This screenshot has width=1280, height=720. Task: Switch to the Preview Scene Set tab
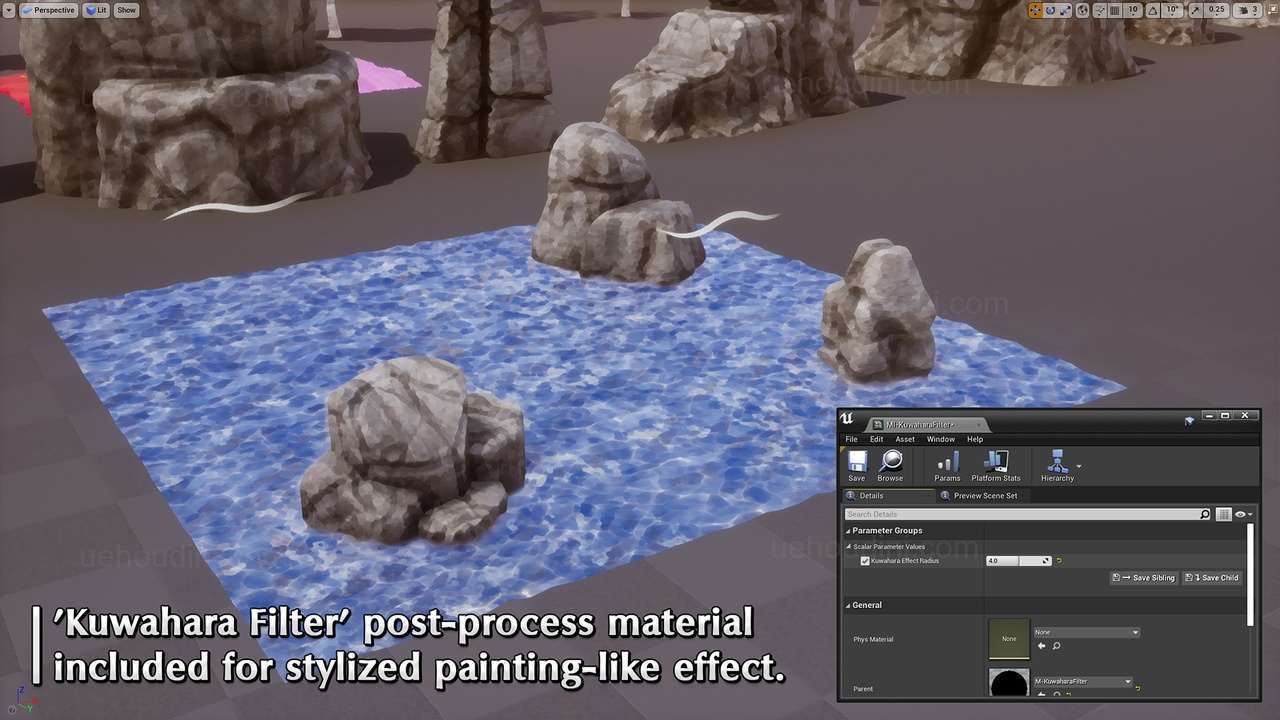click(985, 496)
